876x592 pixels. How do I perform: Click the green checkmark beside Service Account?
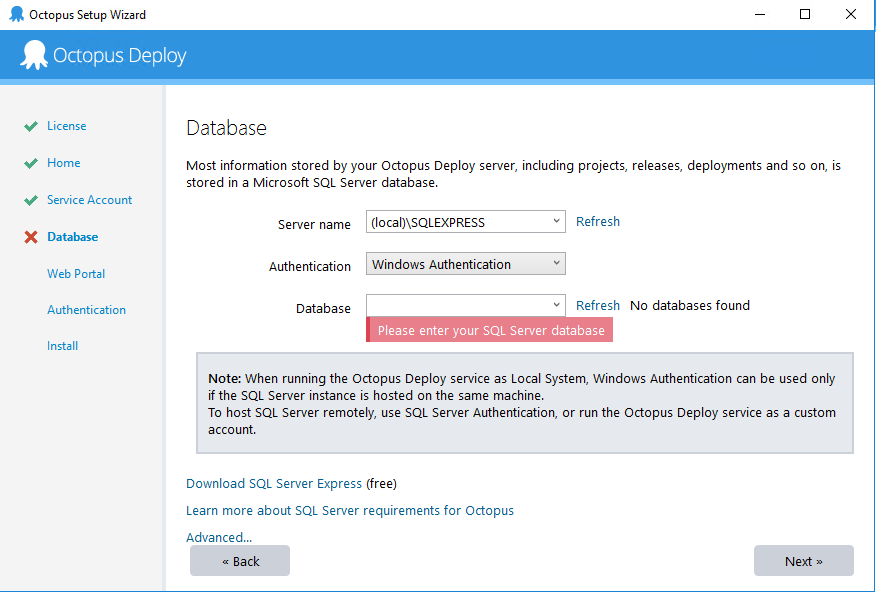[x=31, y=201]
